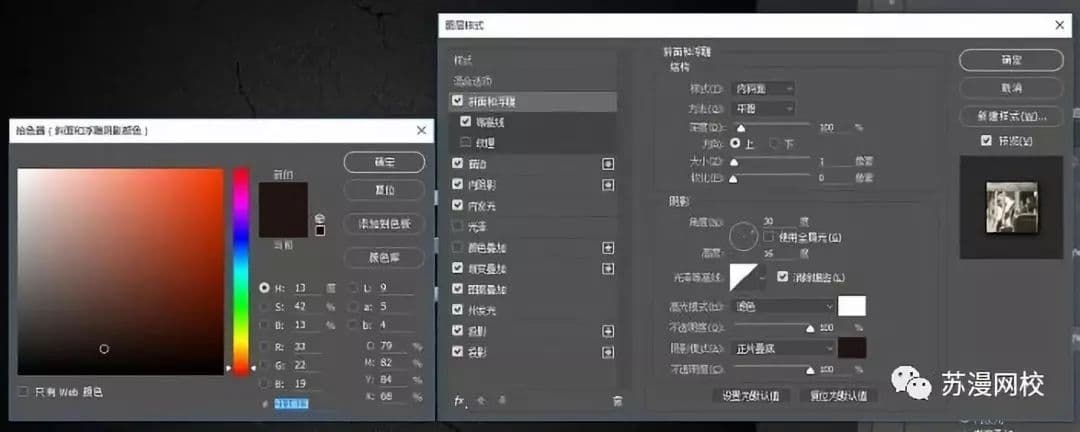Select direction Up (上) radio button

[736, 143]
